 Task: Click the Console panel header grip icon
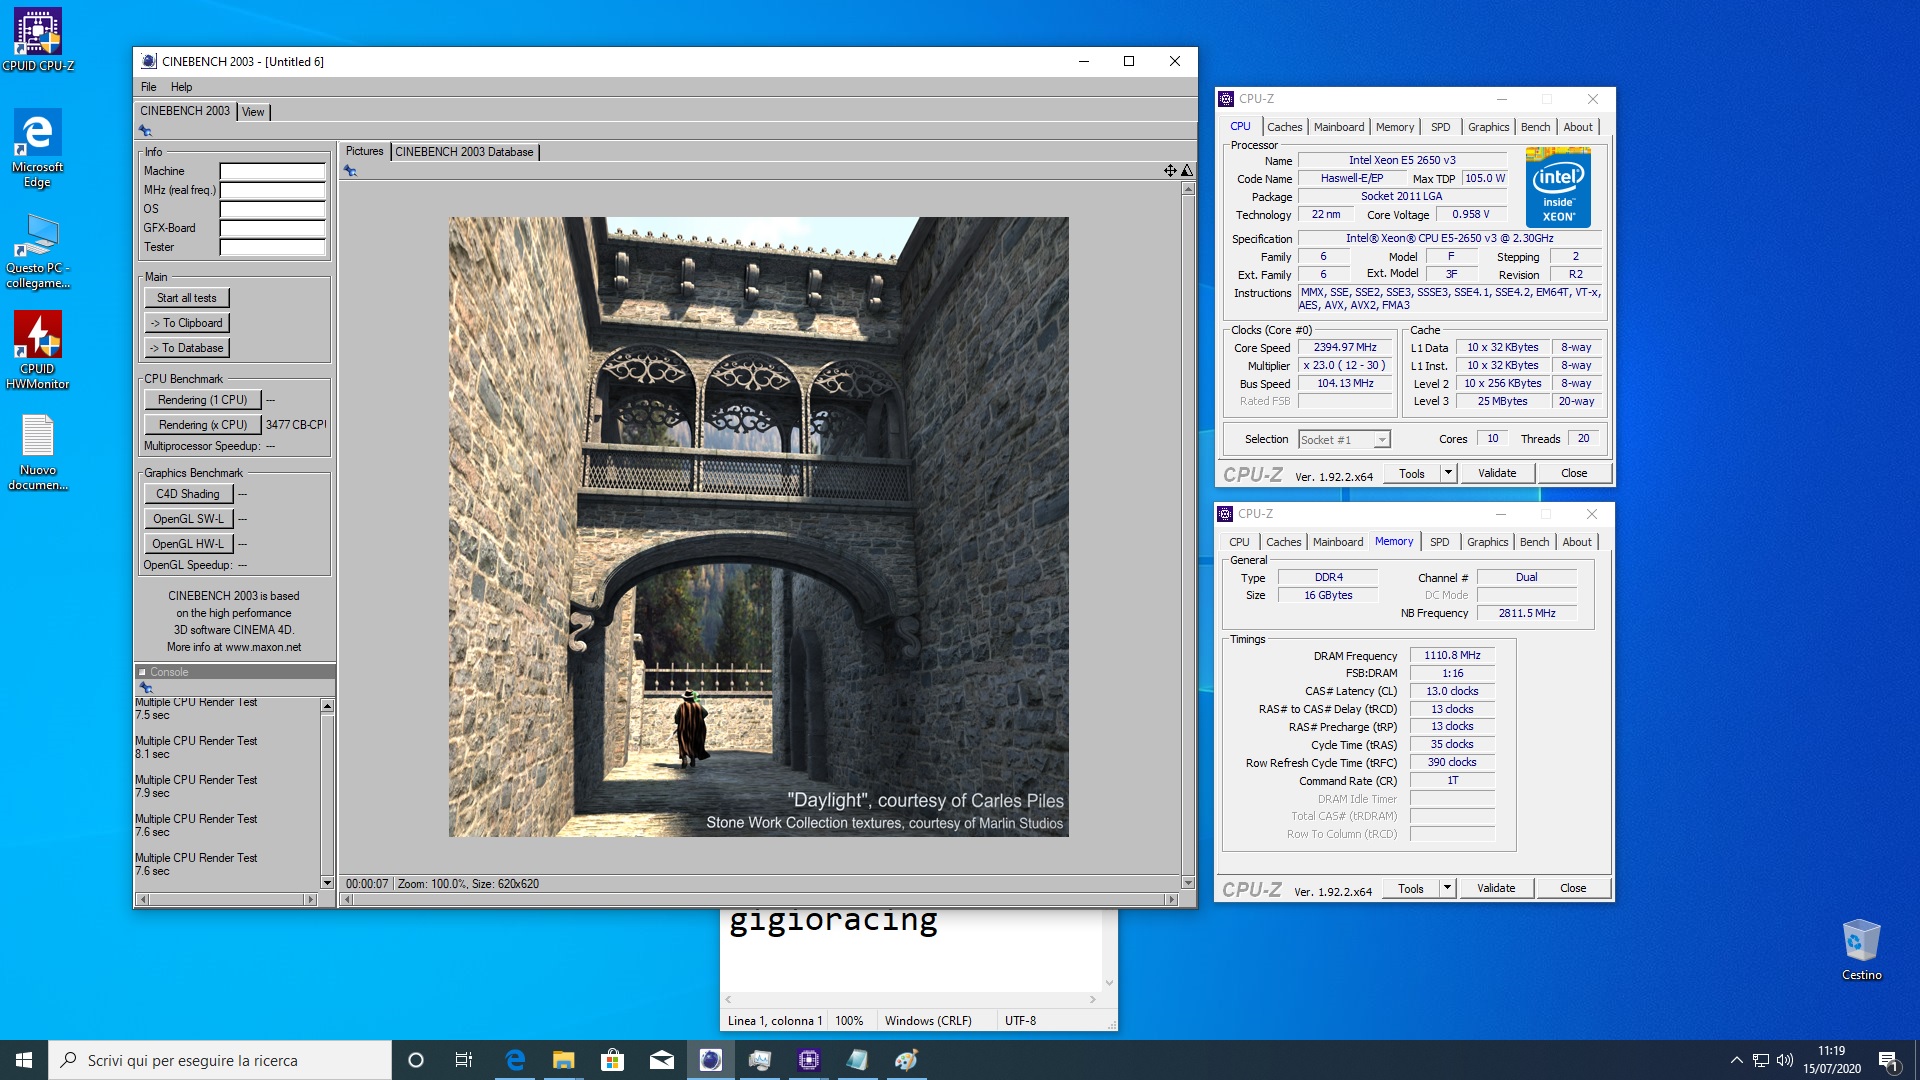[142, 672]
